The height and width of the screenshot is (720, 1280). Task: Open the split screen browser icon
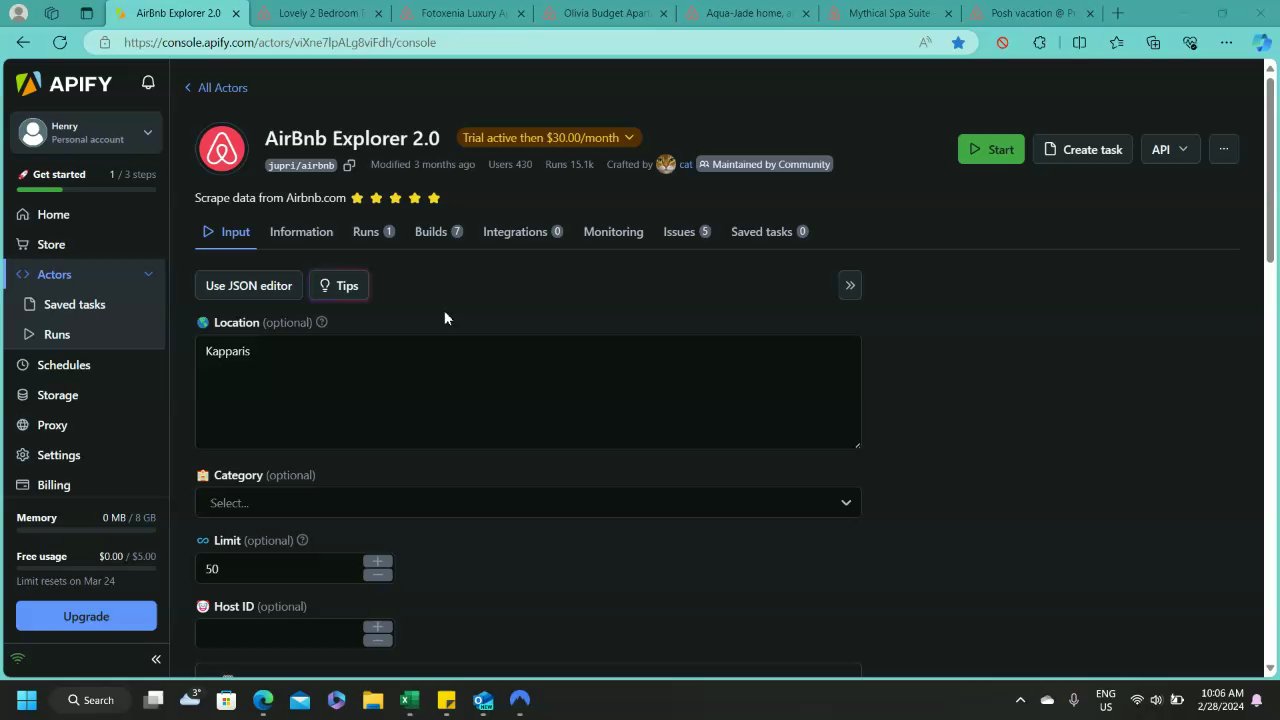1079,42
